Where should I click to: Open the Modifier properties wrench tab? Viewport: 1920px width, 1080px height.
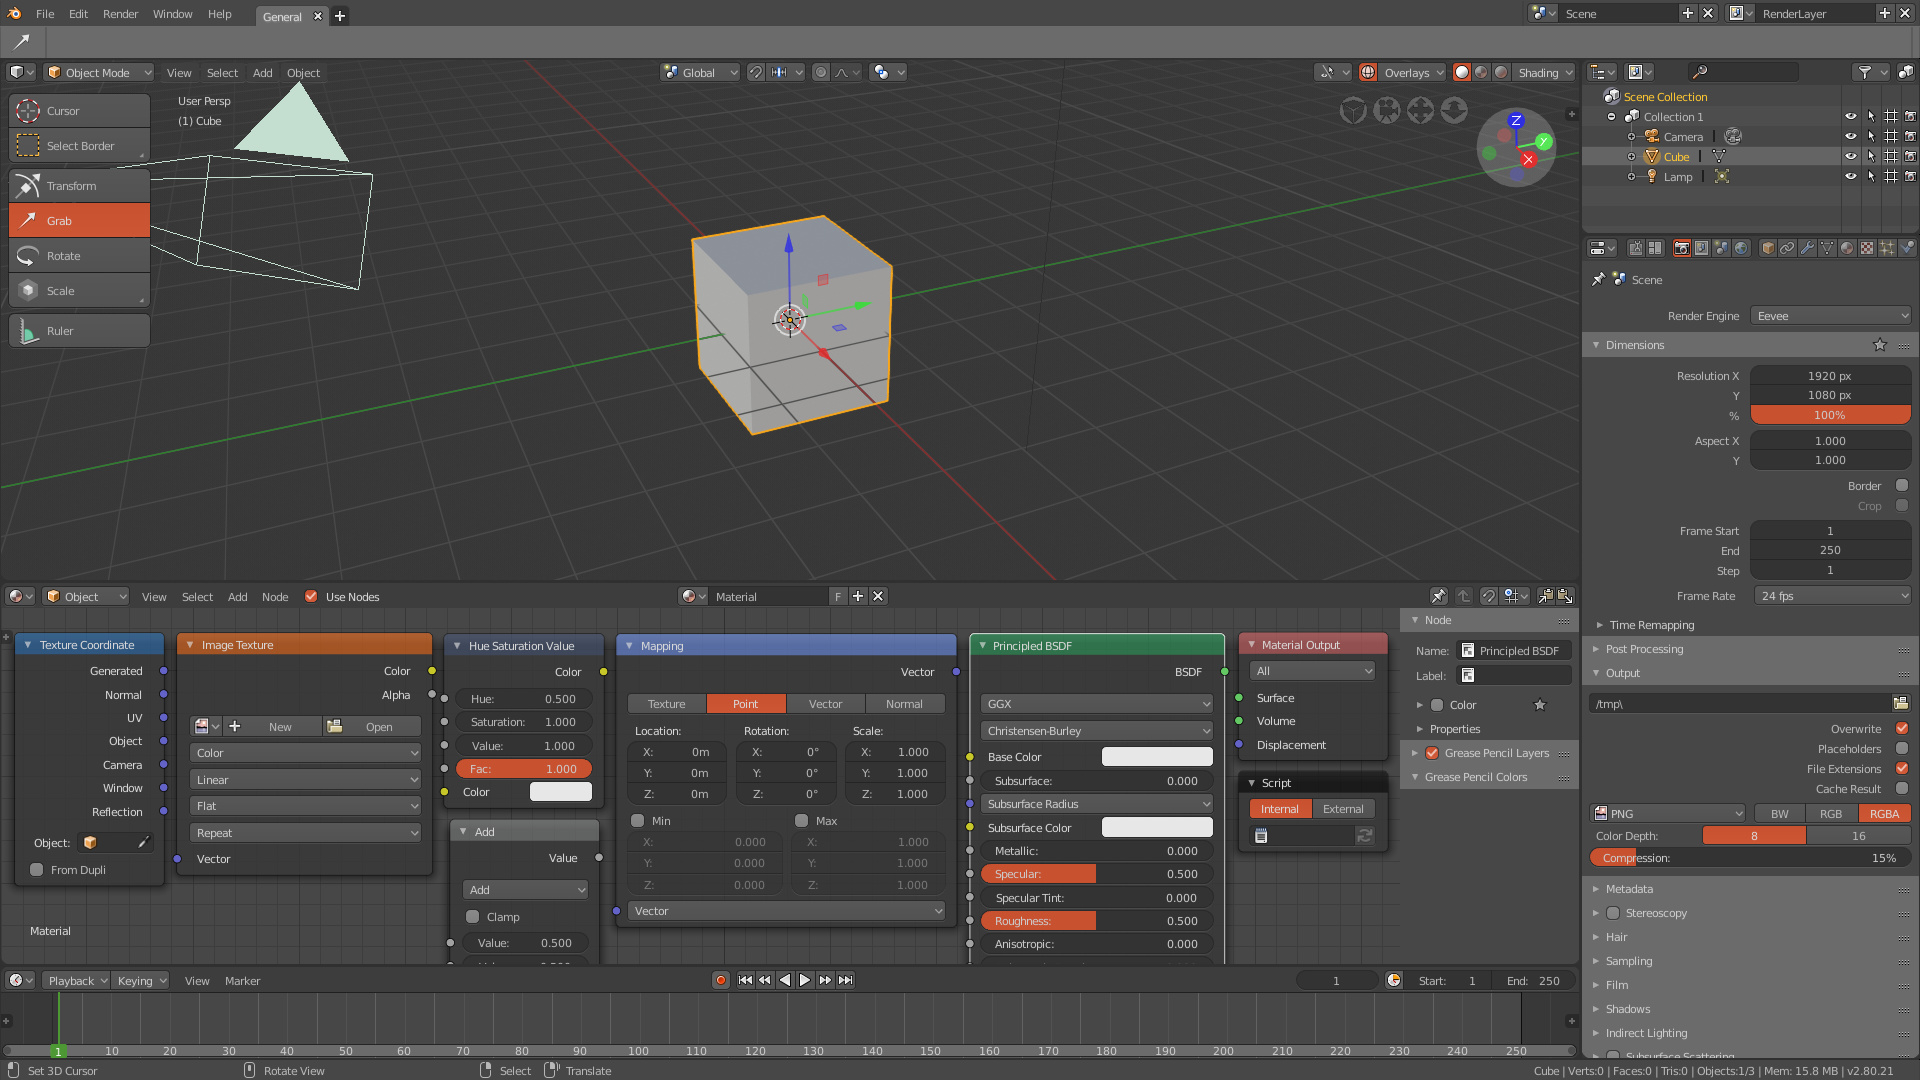pos(1807,248)
